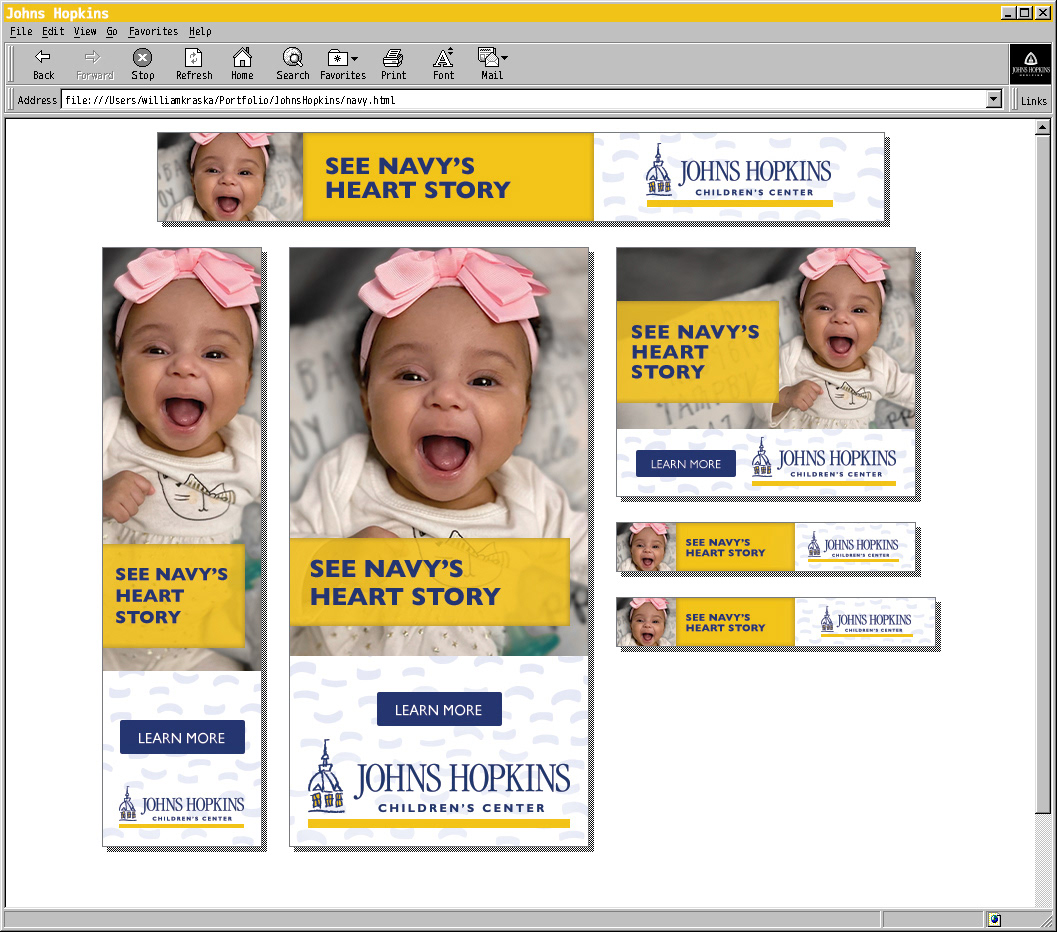Change text size with the Font button
Image resolution: width=1057 pixels, height=932 pixels.
point(443,65)
